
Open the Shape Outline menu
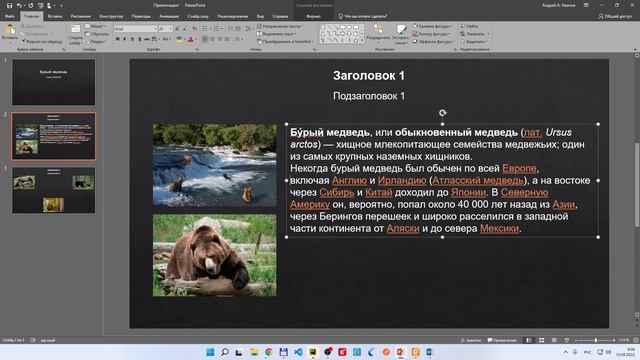point(432,34)
